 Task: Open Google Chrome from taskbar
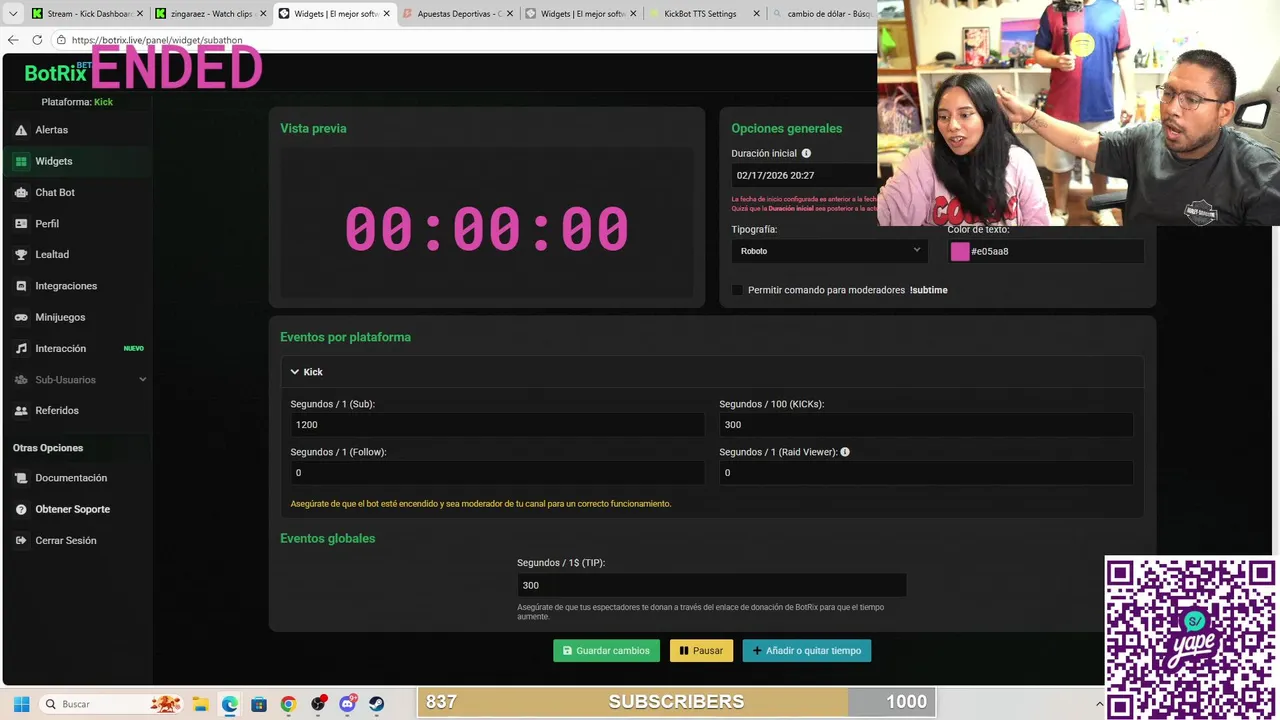coord(288,704)
